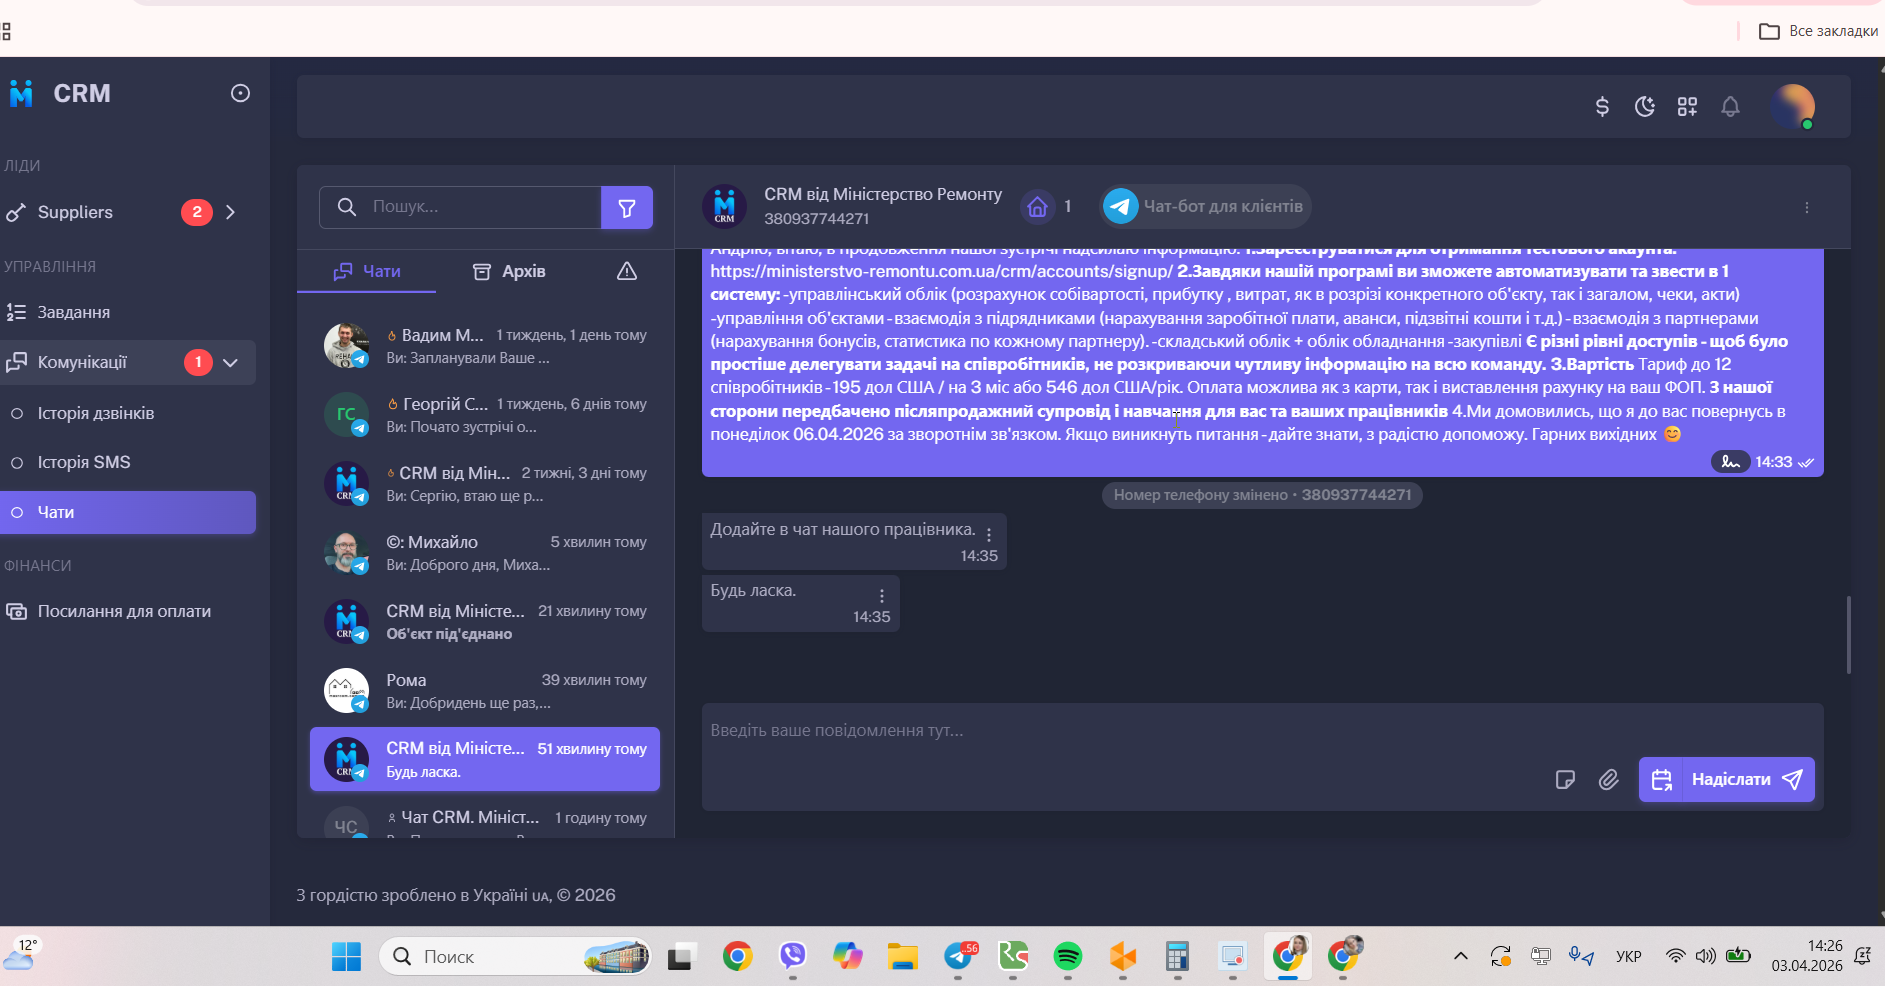Click the chat header CRM avatar
This screenshot has height=986, width=1885.
point(724,206)
